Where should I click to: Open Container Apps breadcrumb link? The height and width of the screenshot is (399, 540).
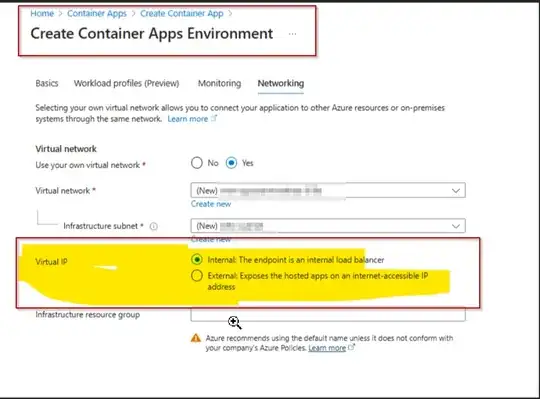coord(97,13)
